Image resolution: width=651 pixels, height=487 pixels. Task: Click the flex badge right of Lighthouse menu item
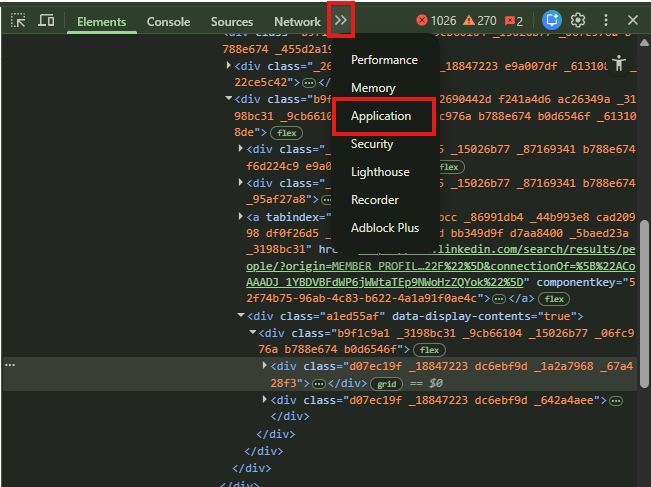point(450,167)
